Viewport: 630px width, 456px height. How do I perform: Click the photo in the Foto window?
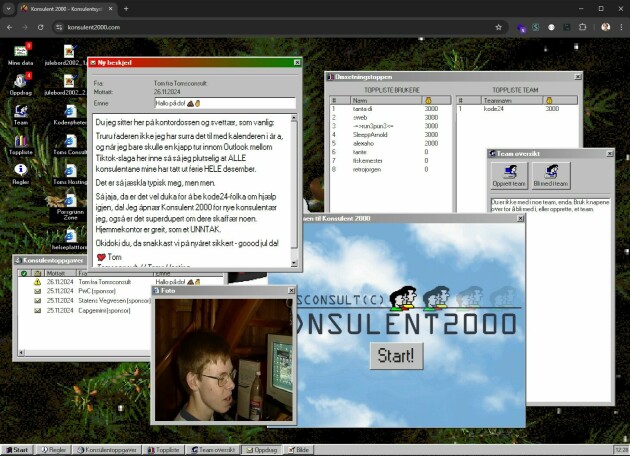[x=223, y=360]
